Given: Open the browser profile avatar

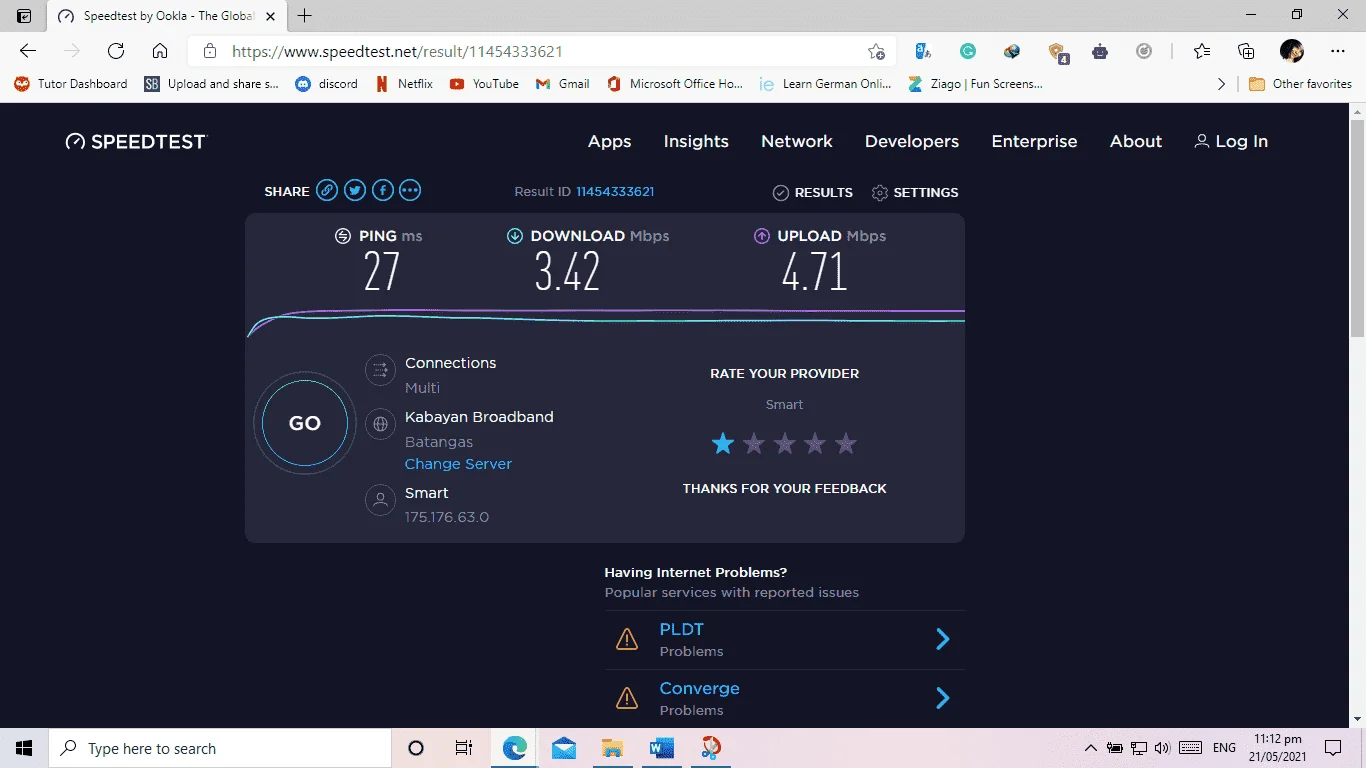Looking at the screenshot, I should (1292, 51).
